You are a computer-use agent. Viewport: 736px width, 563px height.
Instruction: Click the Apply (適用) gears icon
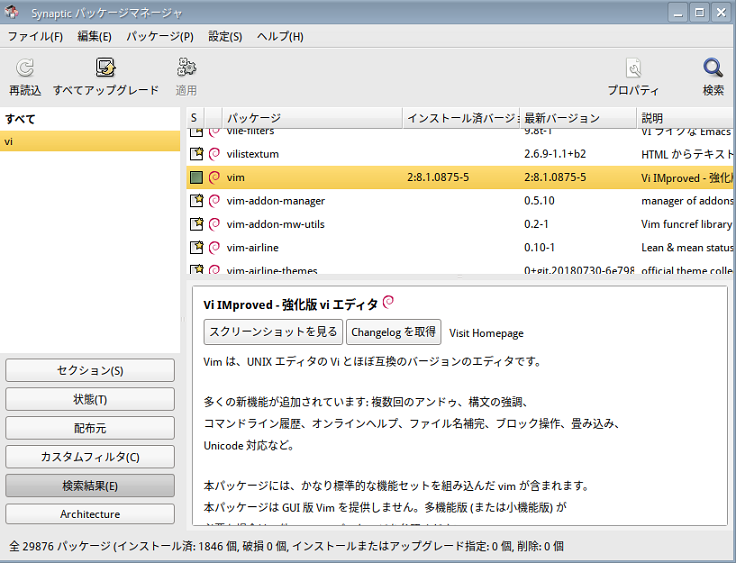tap(186, 68)
